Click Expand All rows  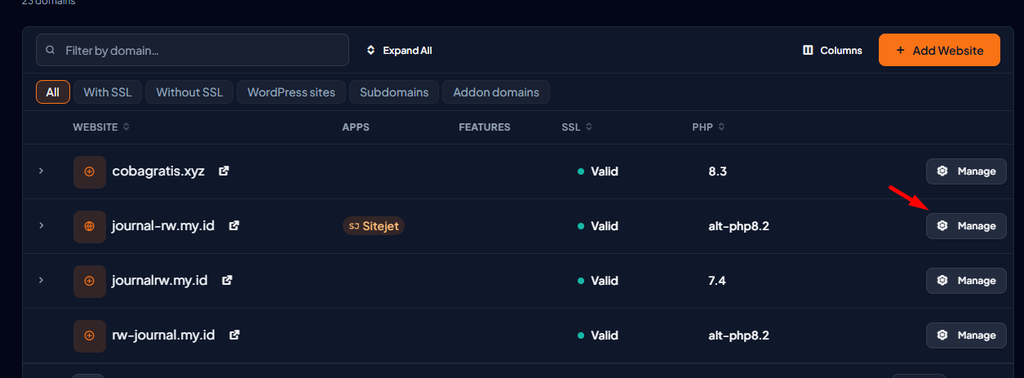(x=399, y=50)
